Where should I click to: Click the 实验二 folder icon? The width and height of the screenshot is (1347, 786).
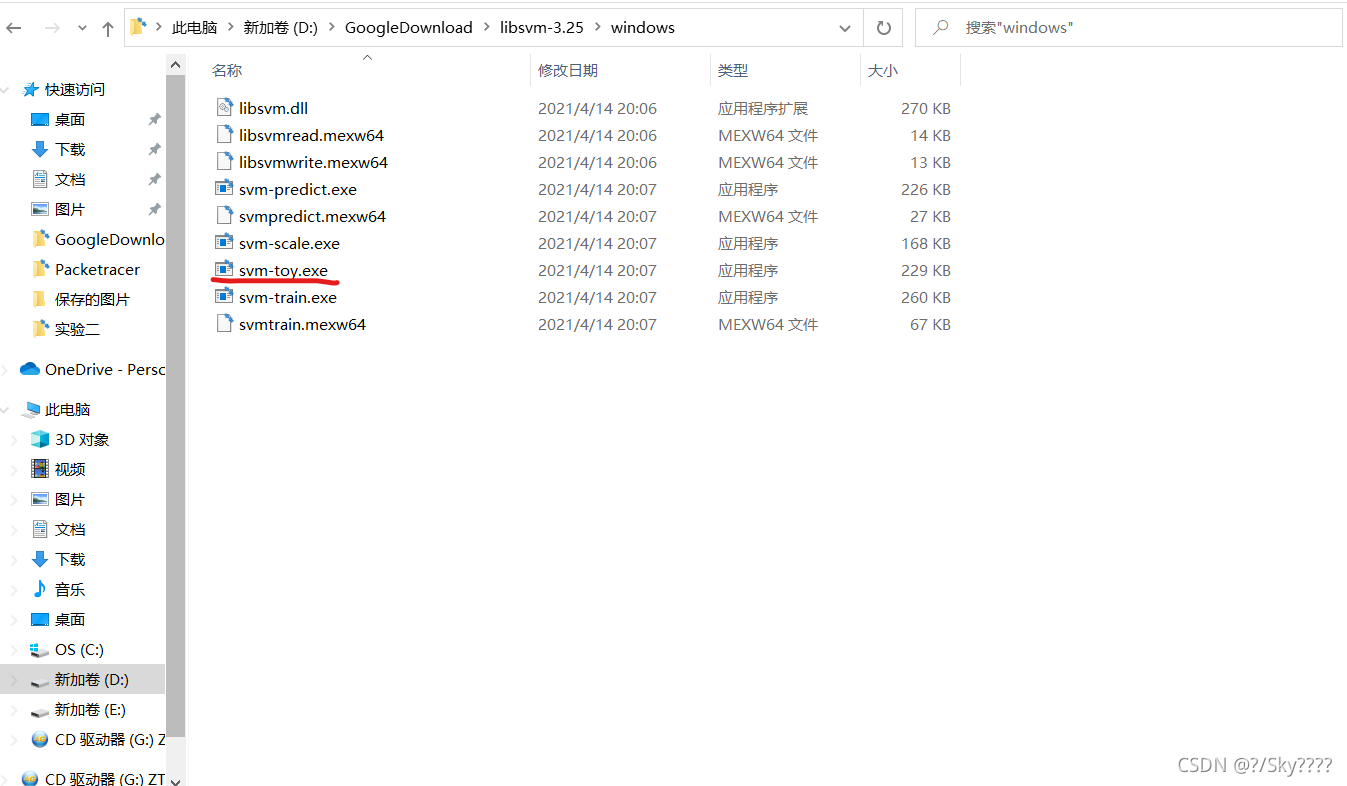pyautogui.click(x=40, y=329)
